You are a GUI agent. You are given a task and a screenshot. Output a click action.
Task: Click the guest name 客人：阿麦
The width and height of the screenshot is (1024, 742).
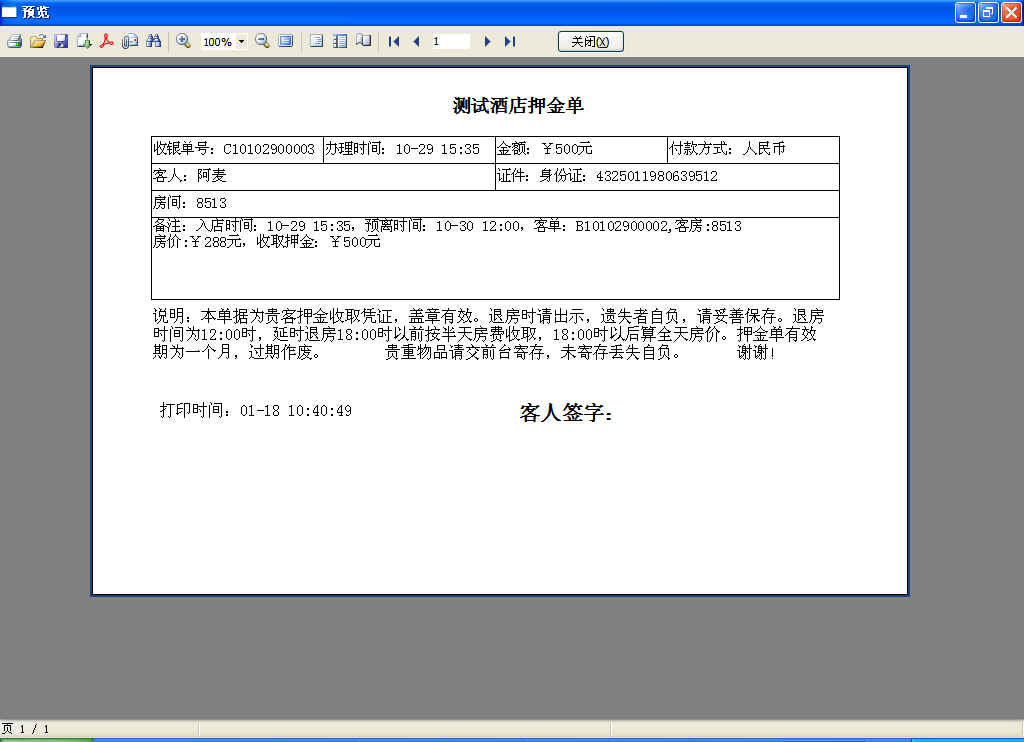pyautogui.click(x=189, y=176)
